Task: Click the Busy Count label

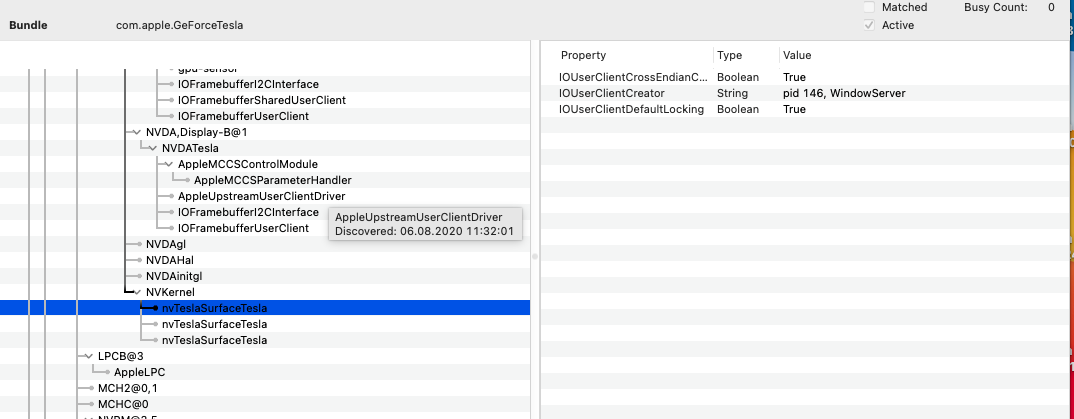Action: point(995,8)
